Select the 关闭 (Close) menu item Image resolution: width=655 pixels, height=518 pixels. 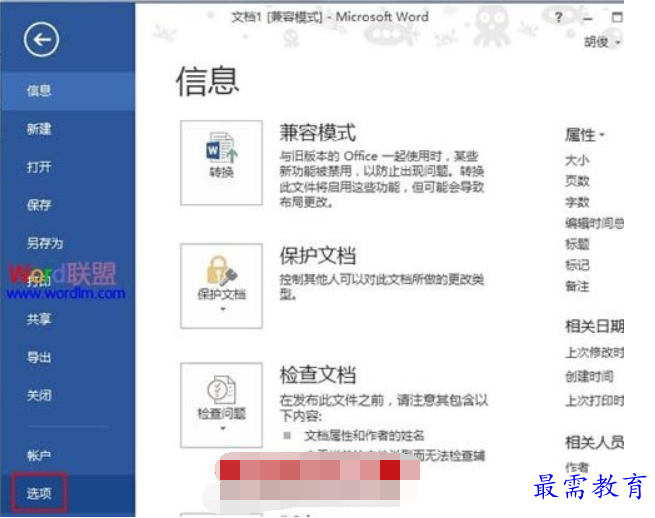tap(68, 395)
